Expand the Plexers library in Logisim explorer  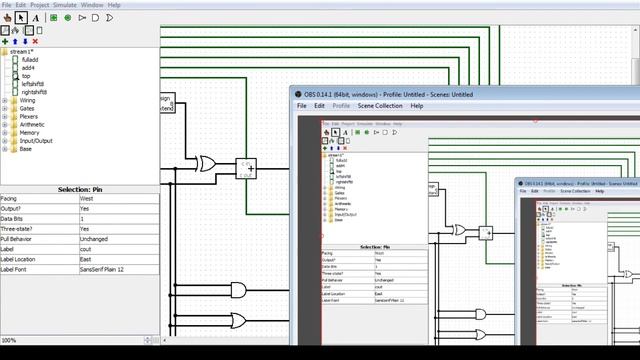[5, 117]
